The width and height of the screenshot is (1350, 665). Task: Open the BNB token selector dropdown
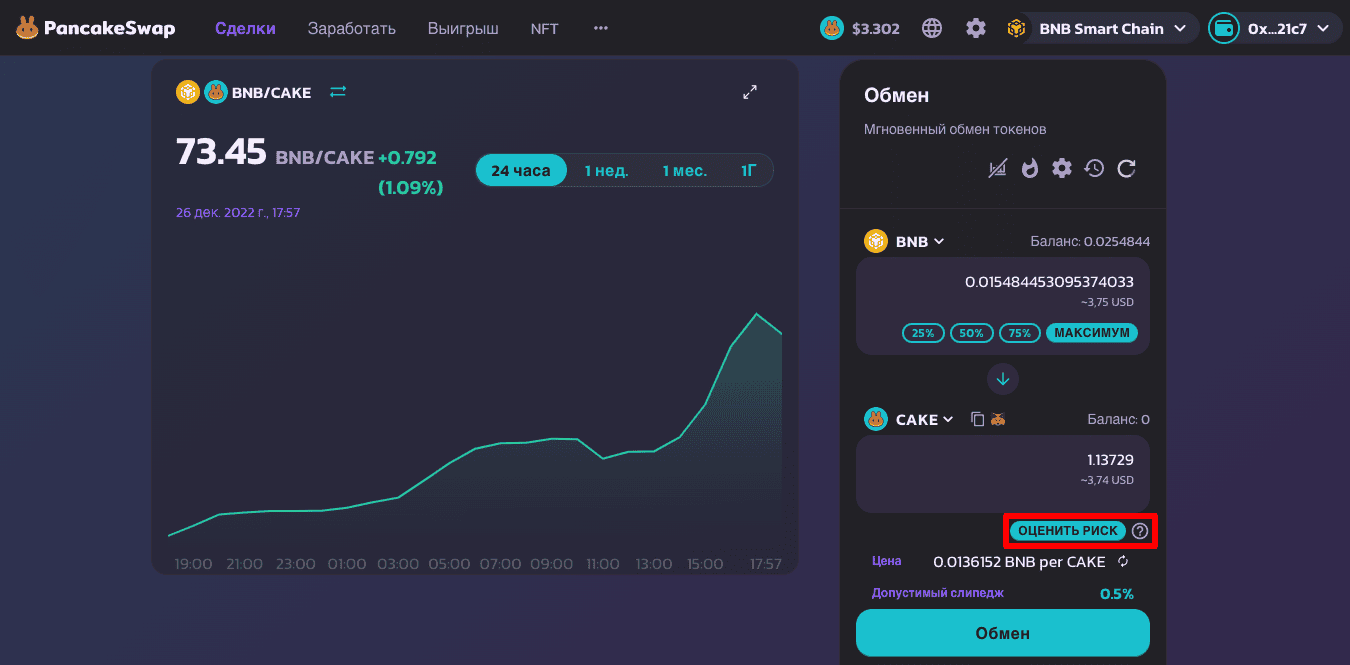tap(905, 241)
